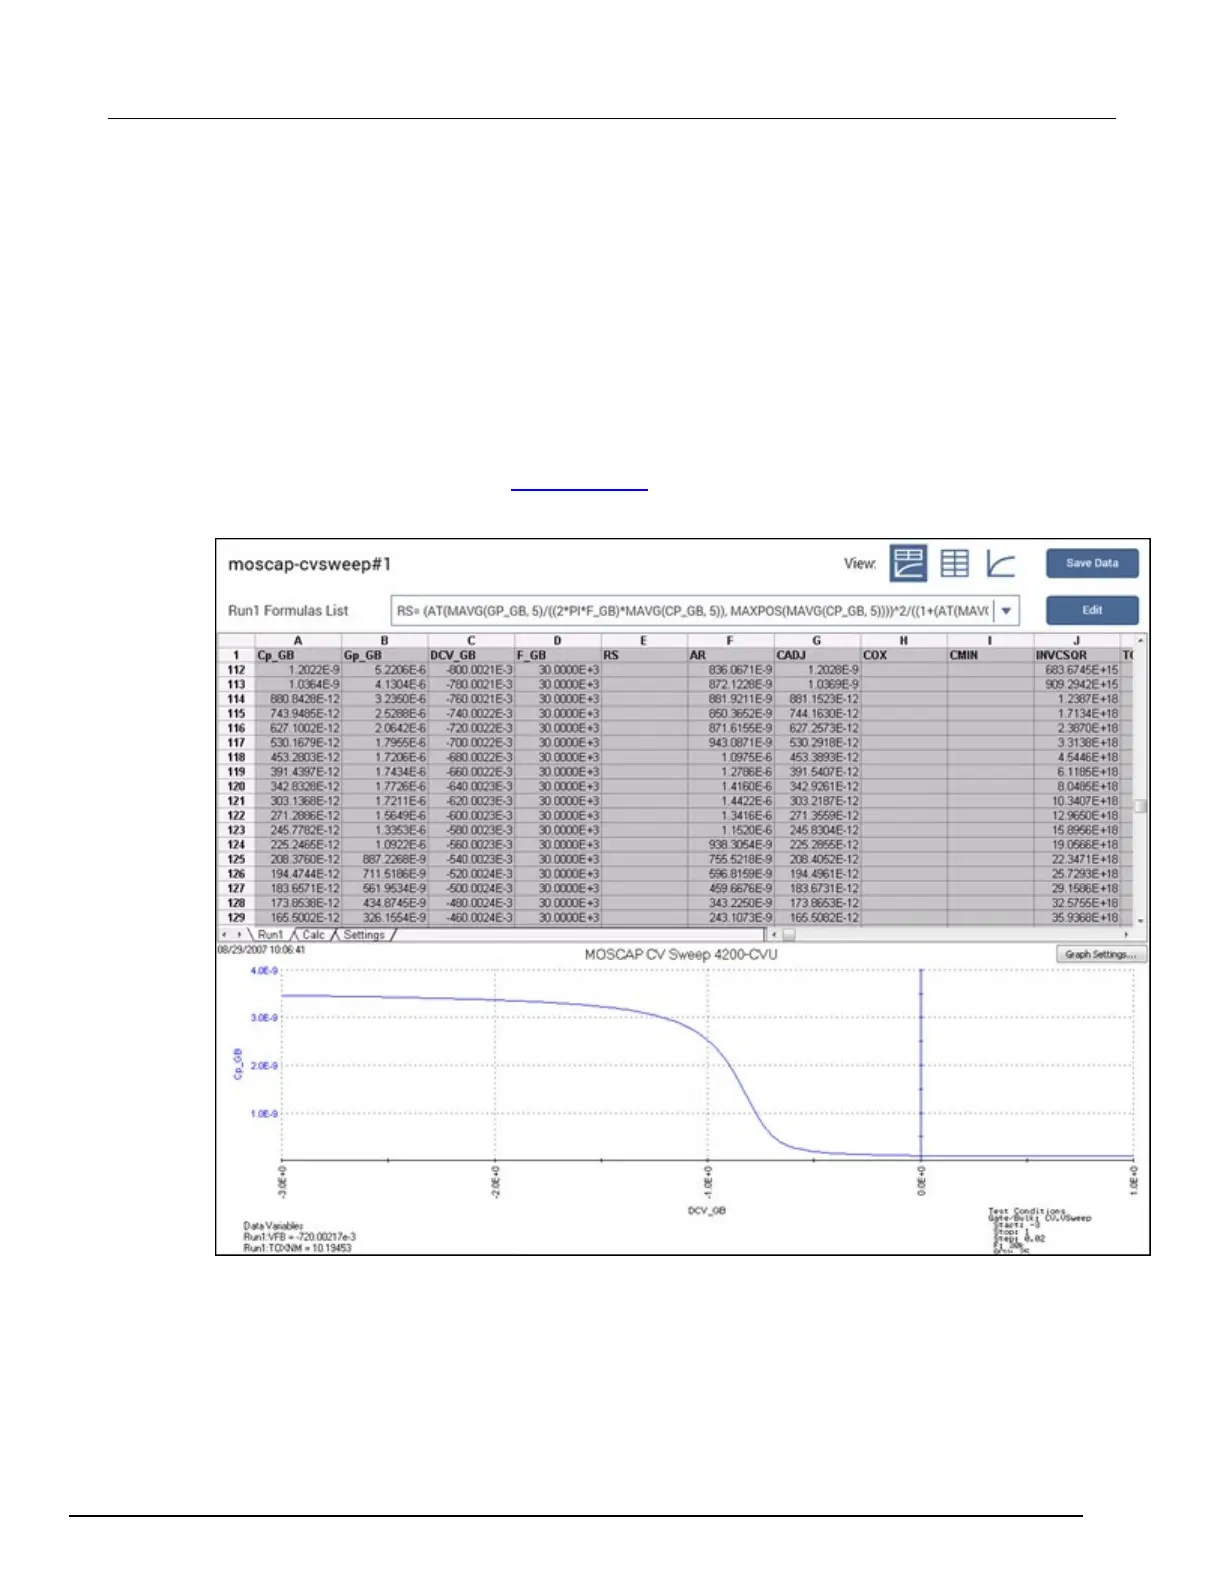Click the graph title MOSCAP CV Sweep 4200-CVU
The image size is (1224, 1584).
(x=680, y=955)
